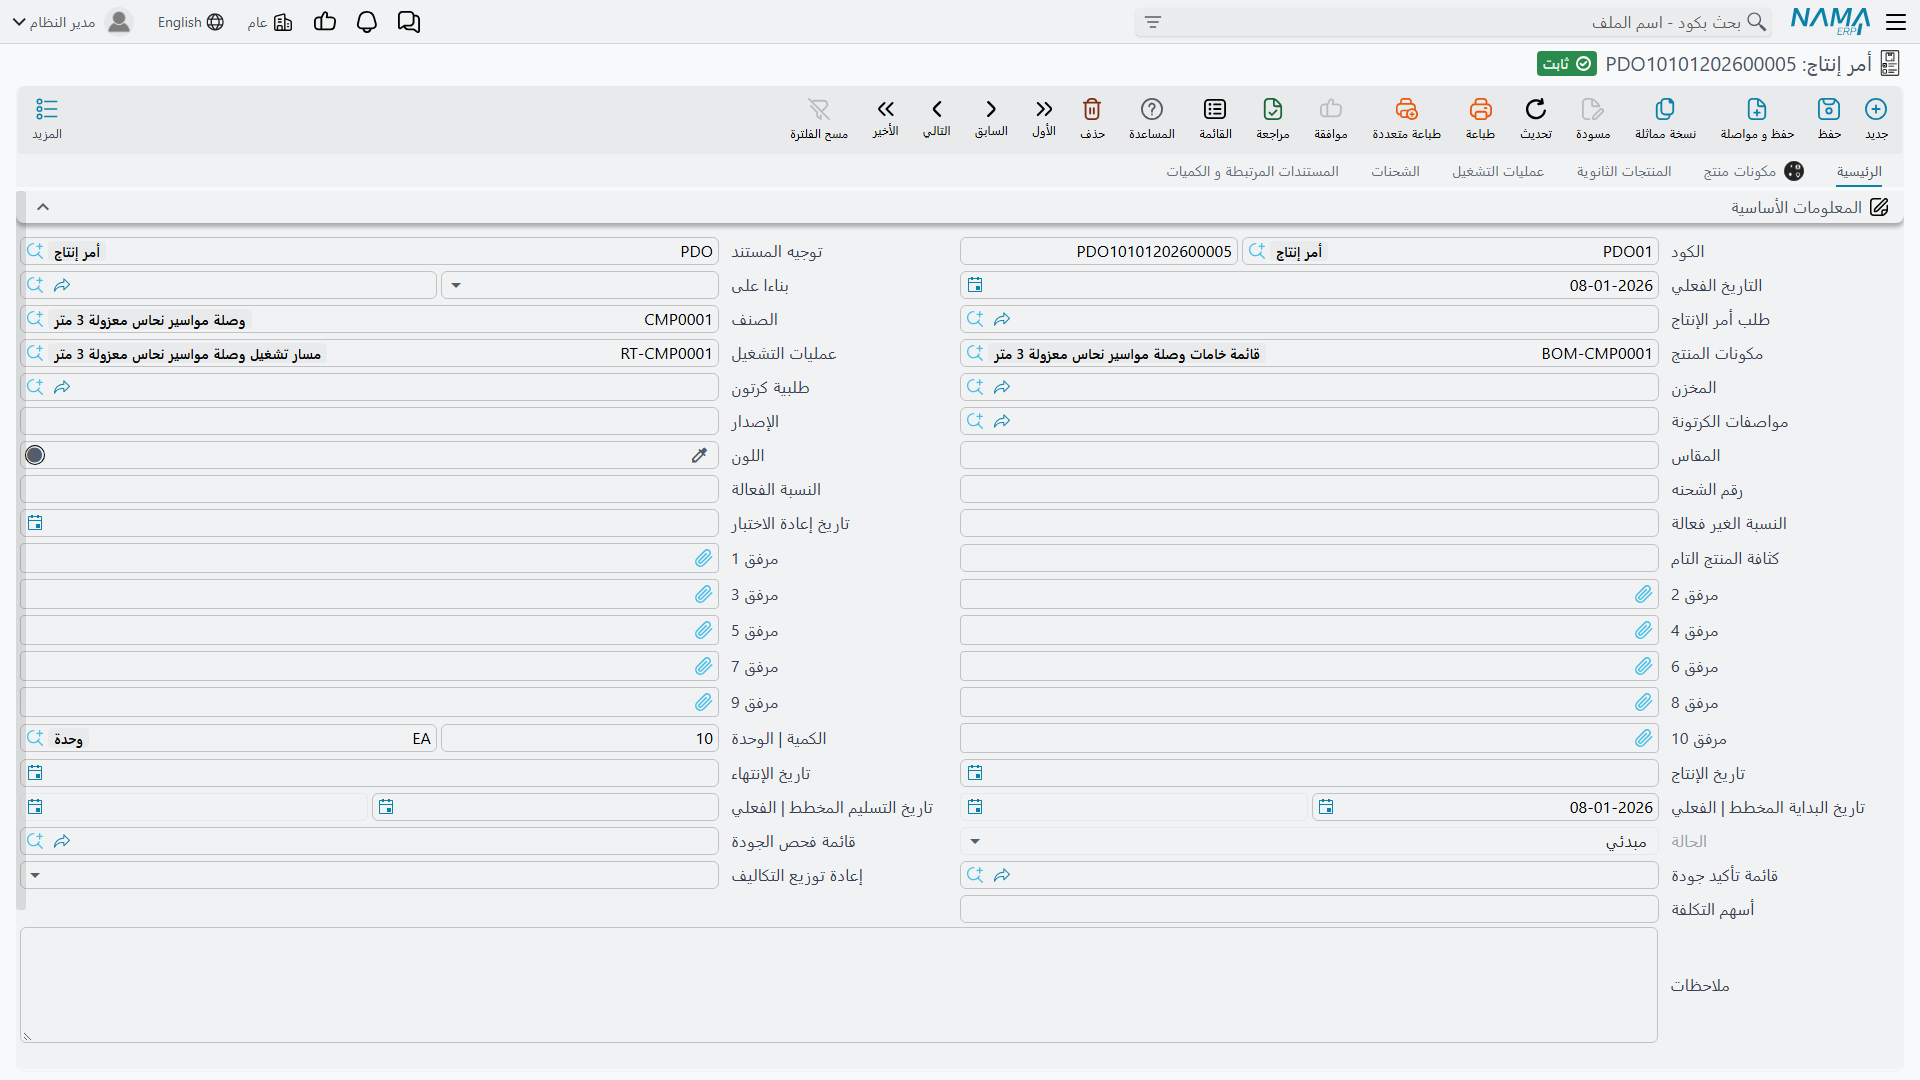The height and width of the screenshot is (1080, 1920).
Task: Click the حذف (Delete) trash icon
Action: [x=1092, y=109]
